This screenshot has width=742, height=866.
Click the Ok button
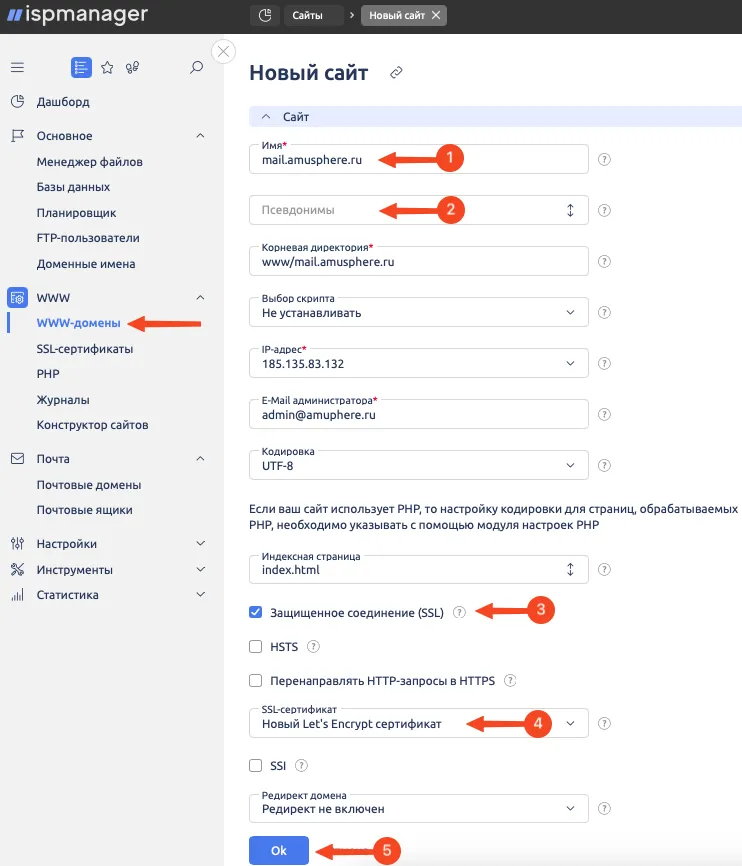(x=278, y=851)
